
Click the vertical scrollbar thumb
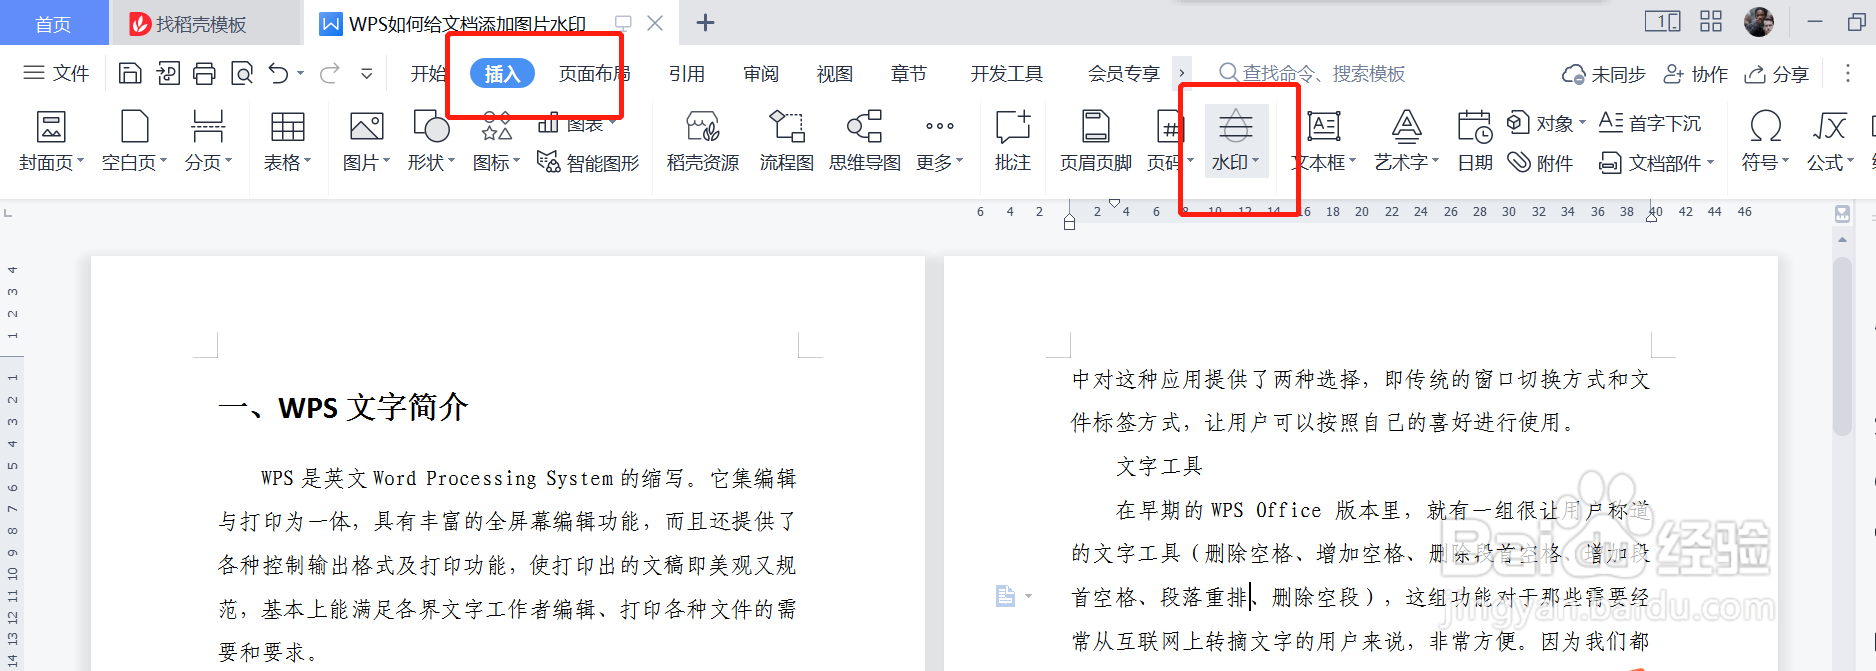(x=1842, y=346)
